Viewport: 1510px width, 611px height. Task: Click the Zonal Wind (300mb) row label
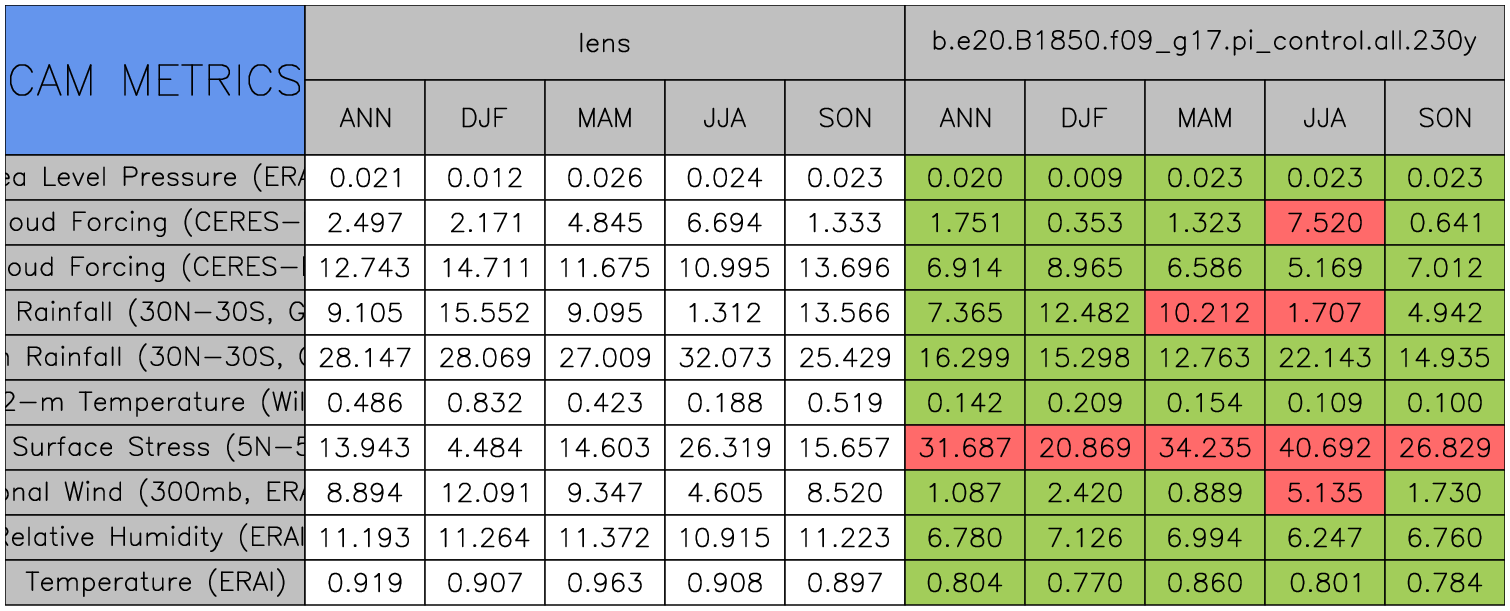point(155,492)
